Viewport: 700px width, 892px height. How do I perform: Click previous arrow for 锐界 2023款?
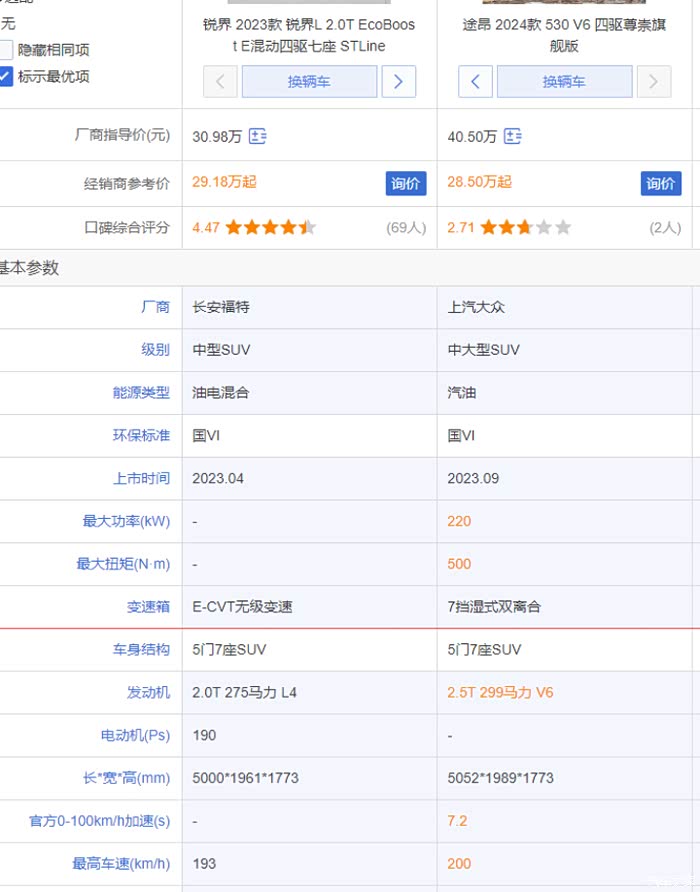pyautogui.click(x=220, y=82)
